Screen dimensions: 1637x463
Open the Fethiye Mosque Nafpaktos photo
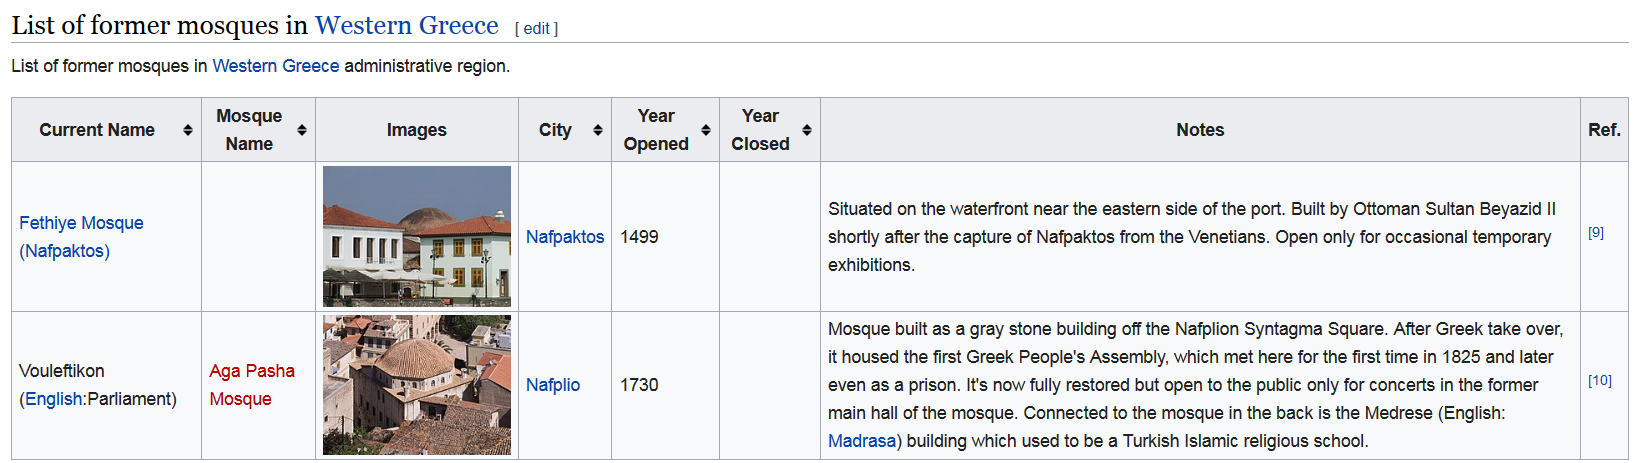417,236
